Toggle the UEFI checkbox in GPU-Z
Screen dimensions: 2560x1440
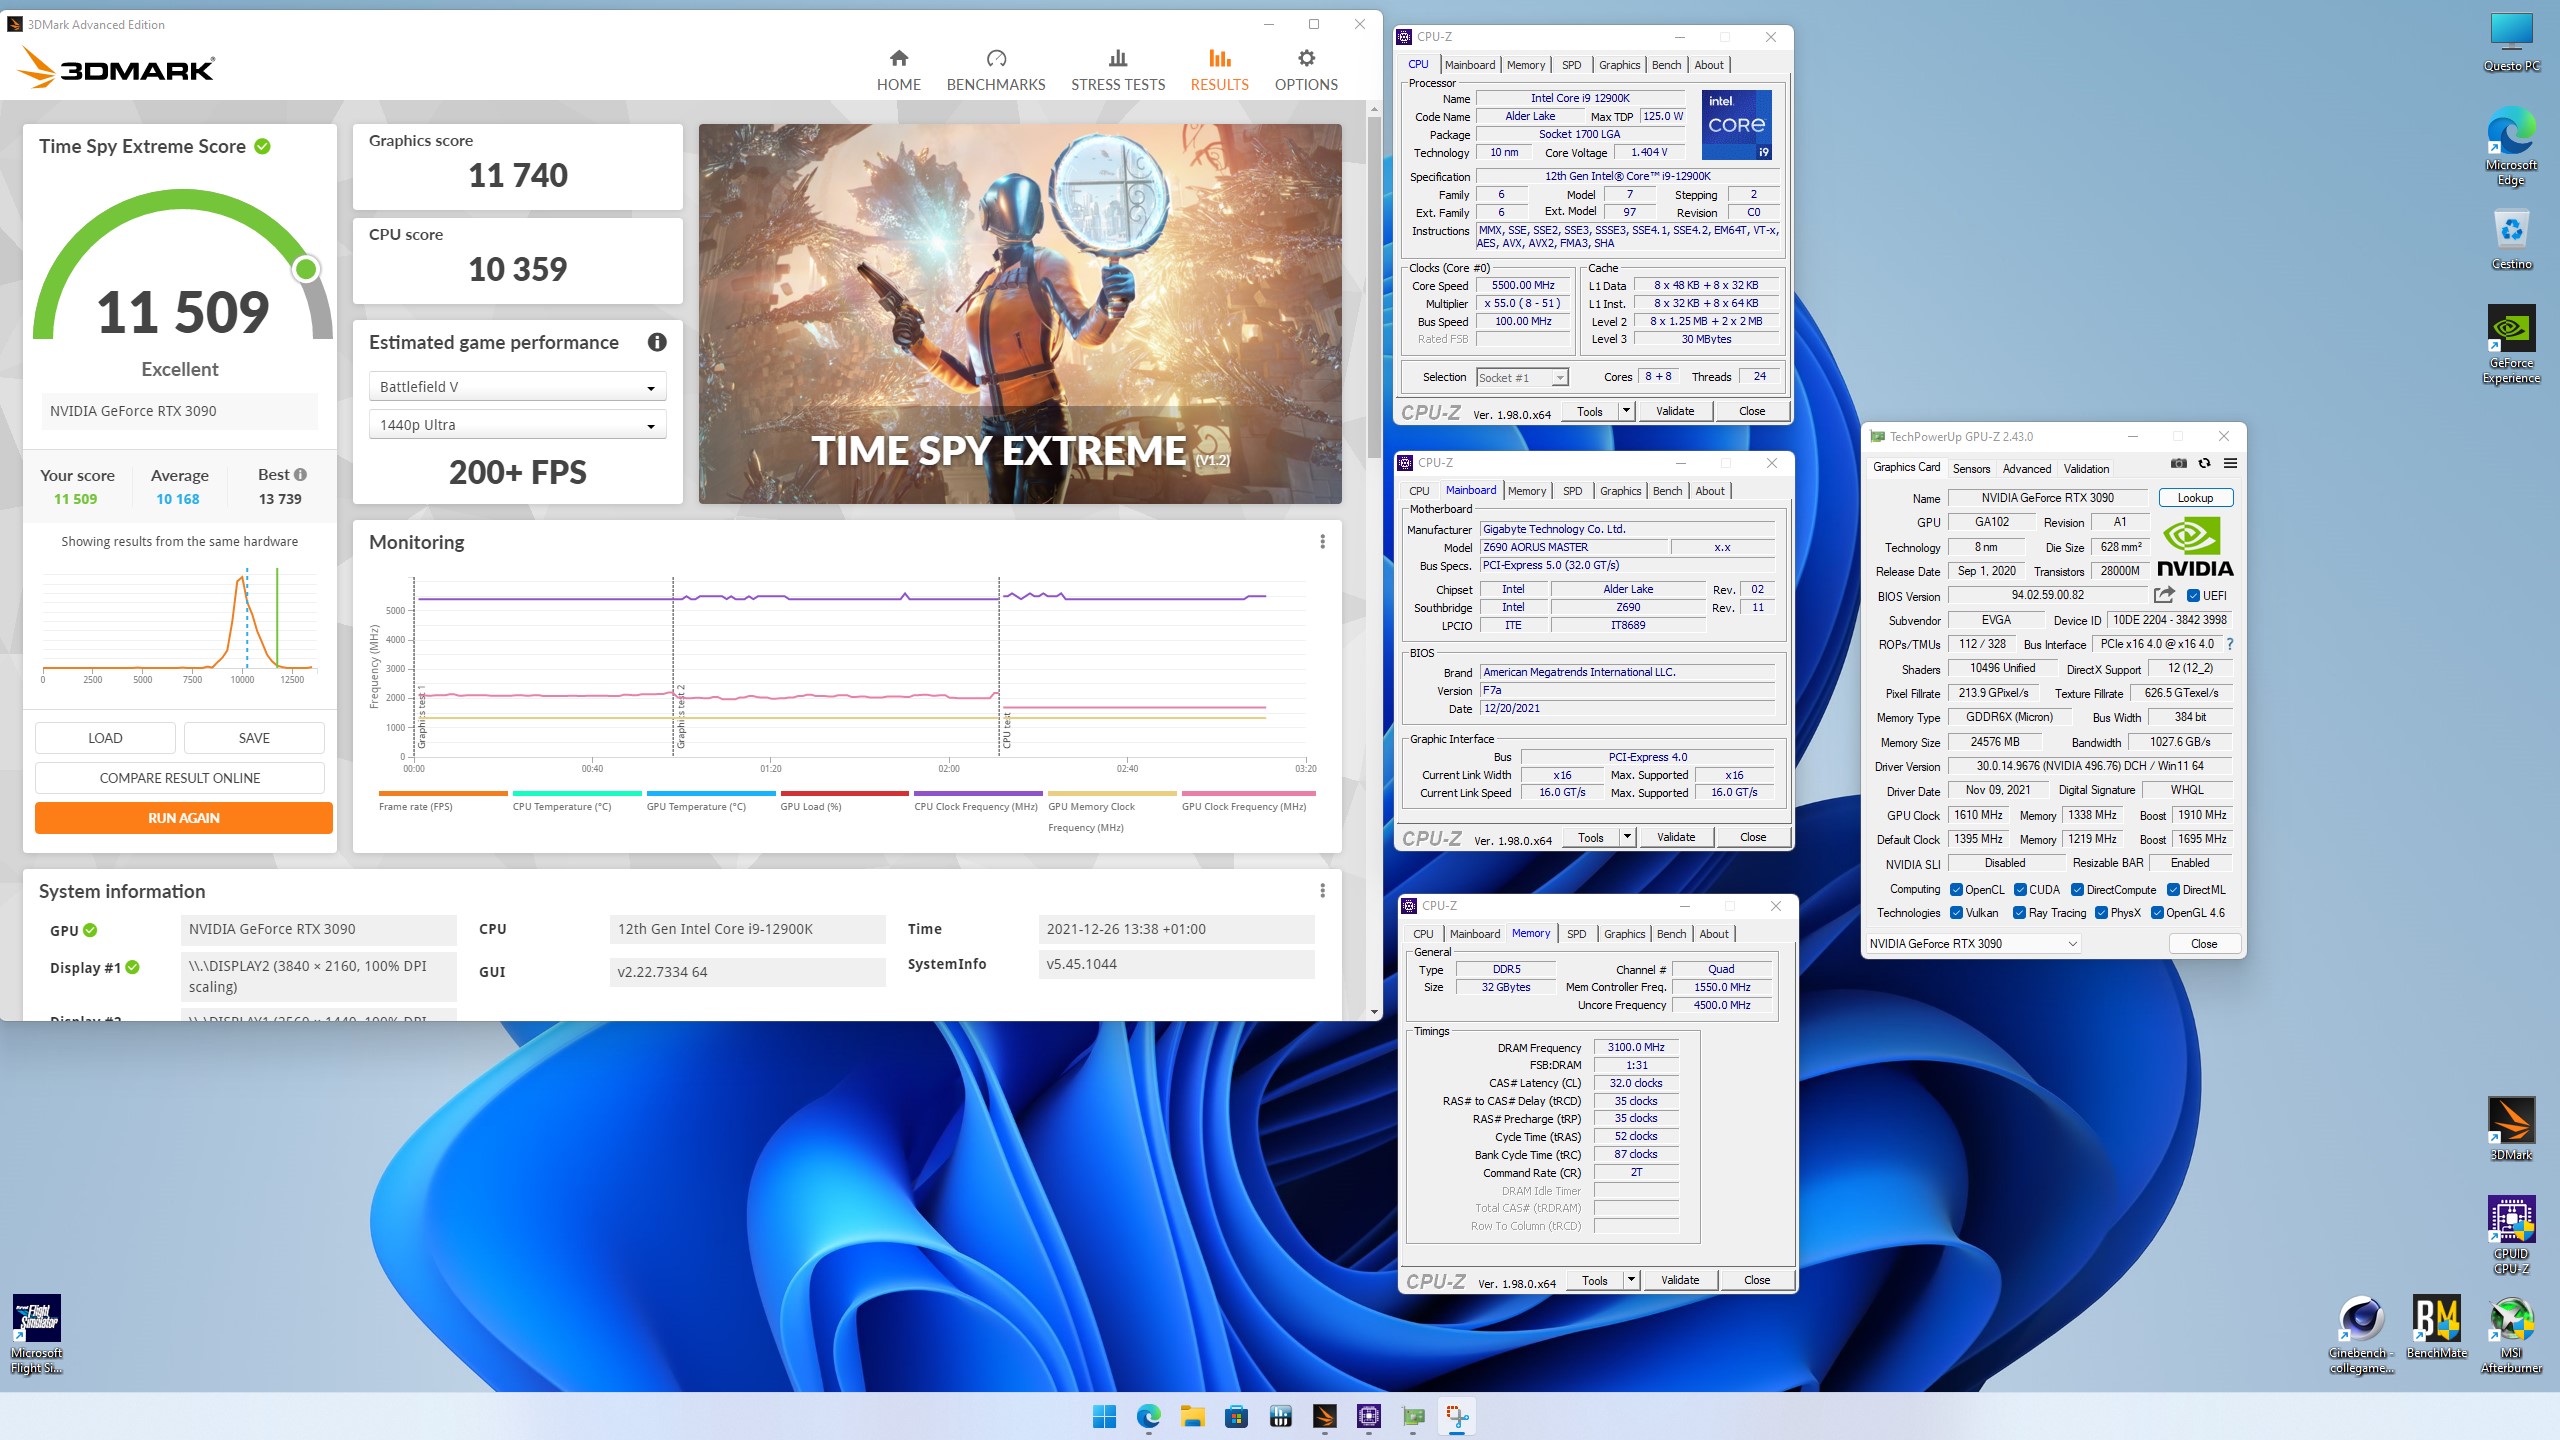[2193, 596]
